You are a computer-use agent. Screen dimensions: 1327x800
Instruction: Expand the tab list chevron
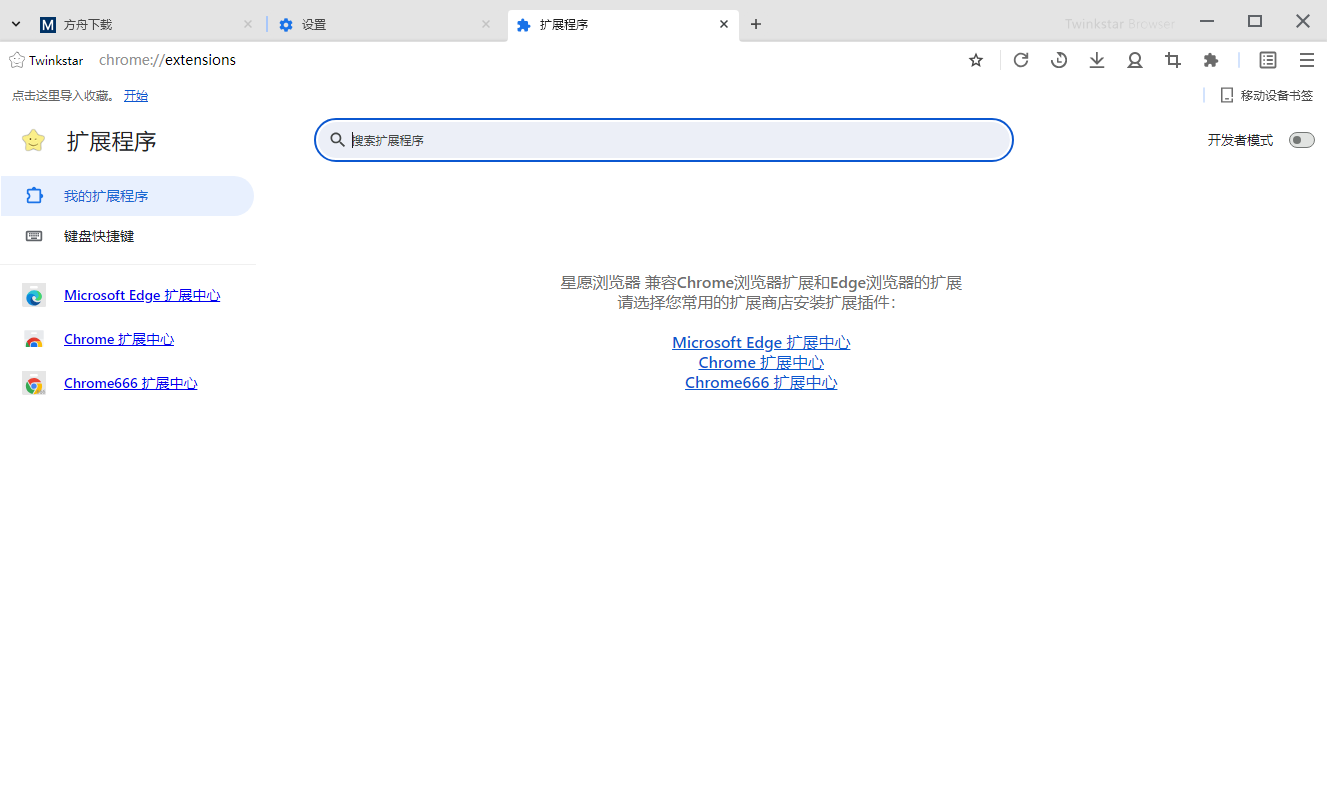pyautogui.click(x=15, y=22)
